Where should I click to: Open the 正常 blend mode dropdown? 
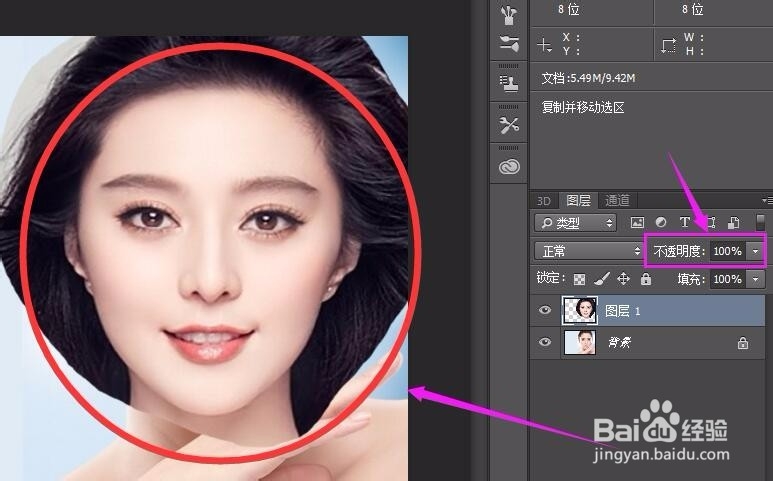pyautogui.click(x=588, y=251)
